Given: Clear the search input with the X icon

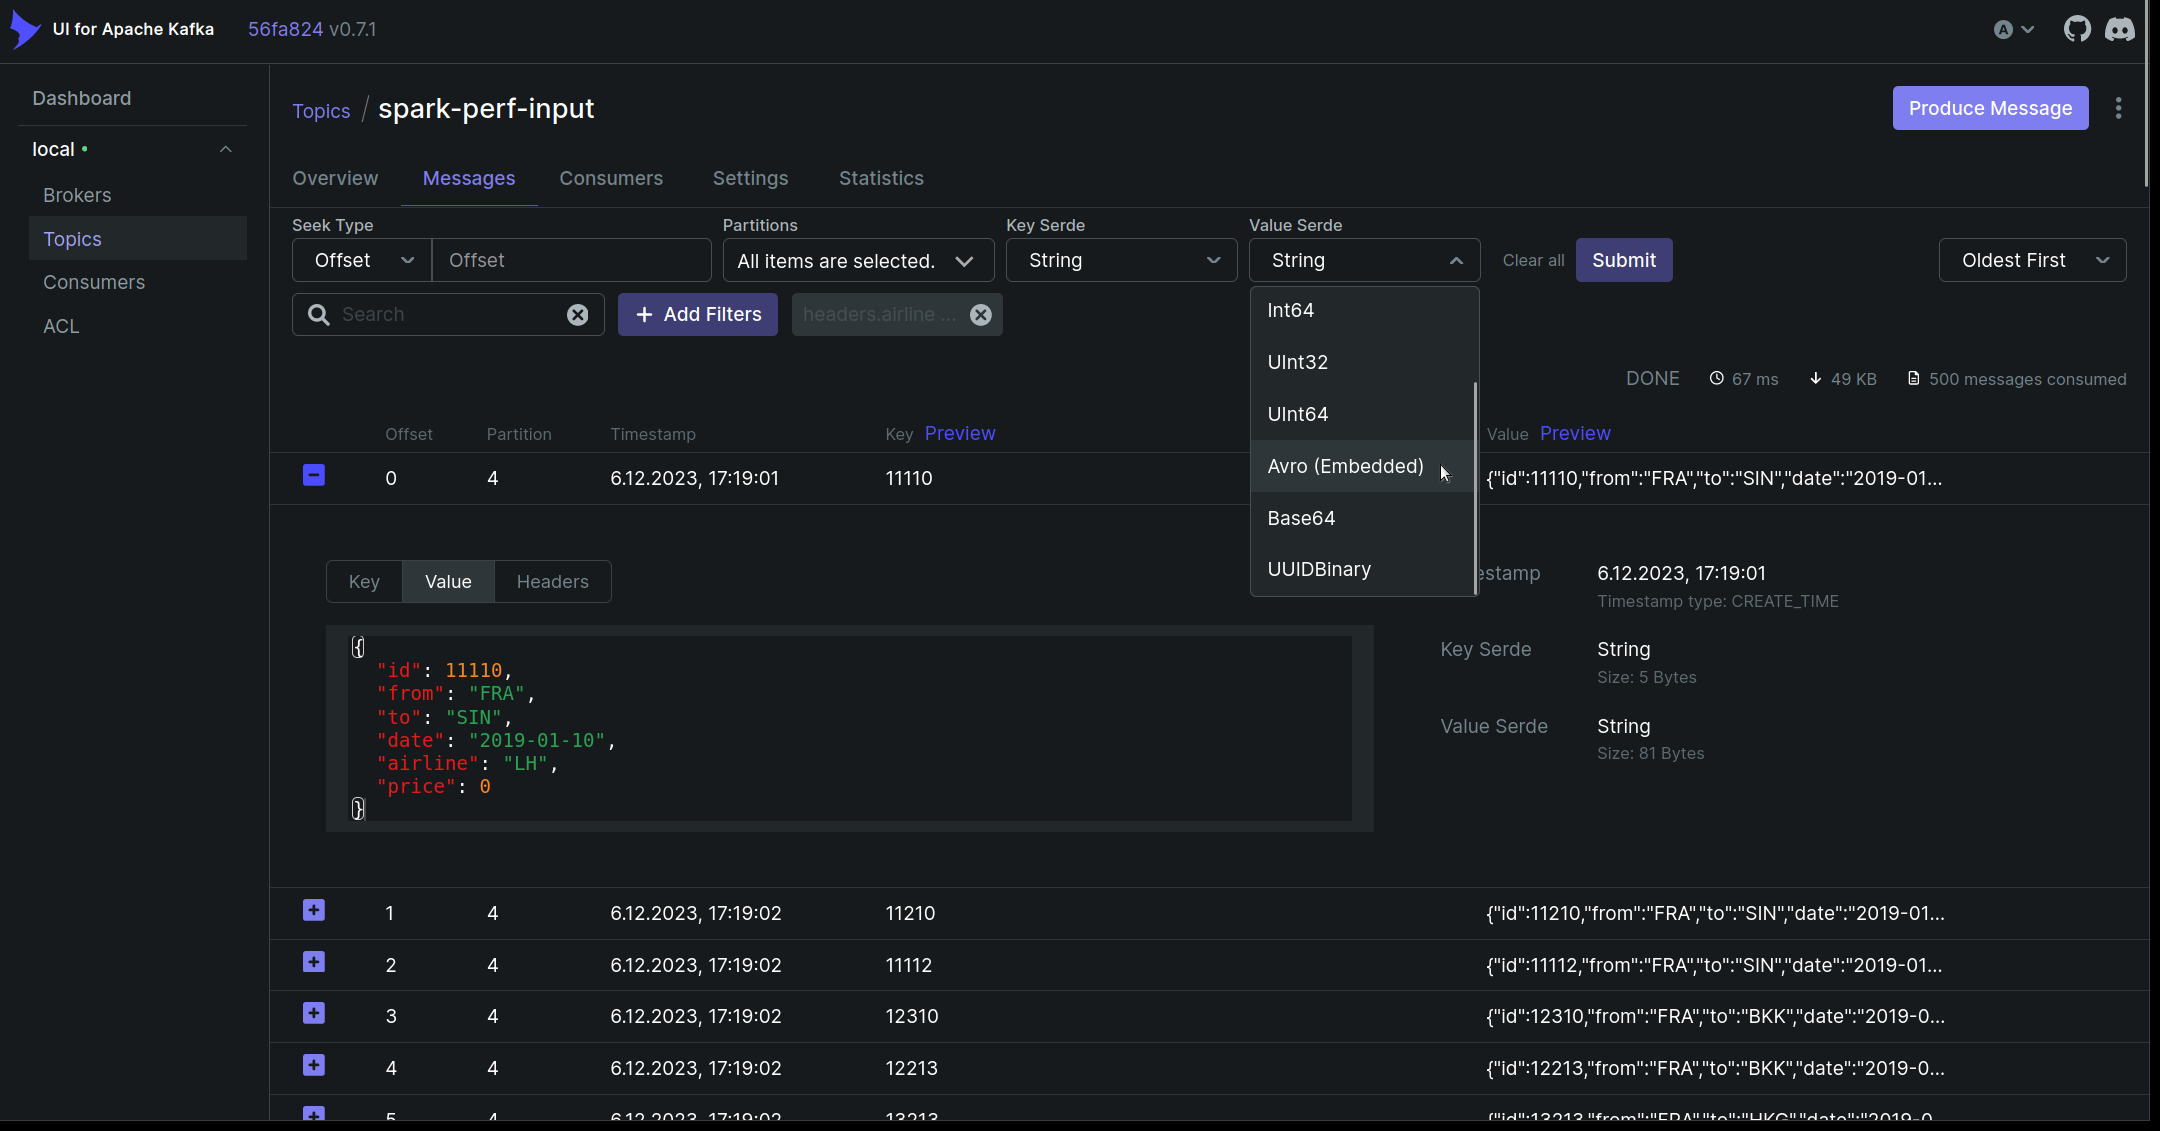Looking at the screenshot, I should click(x=579, y=314).
